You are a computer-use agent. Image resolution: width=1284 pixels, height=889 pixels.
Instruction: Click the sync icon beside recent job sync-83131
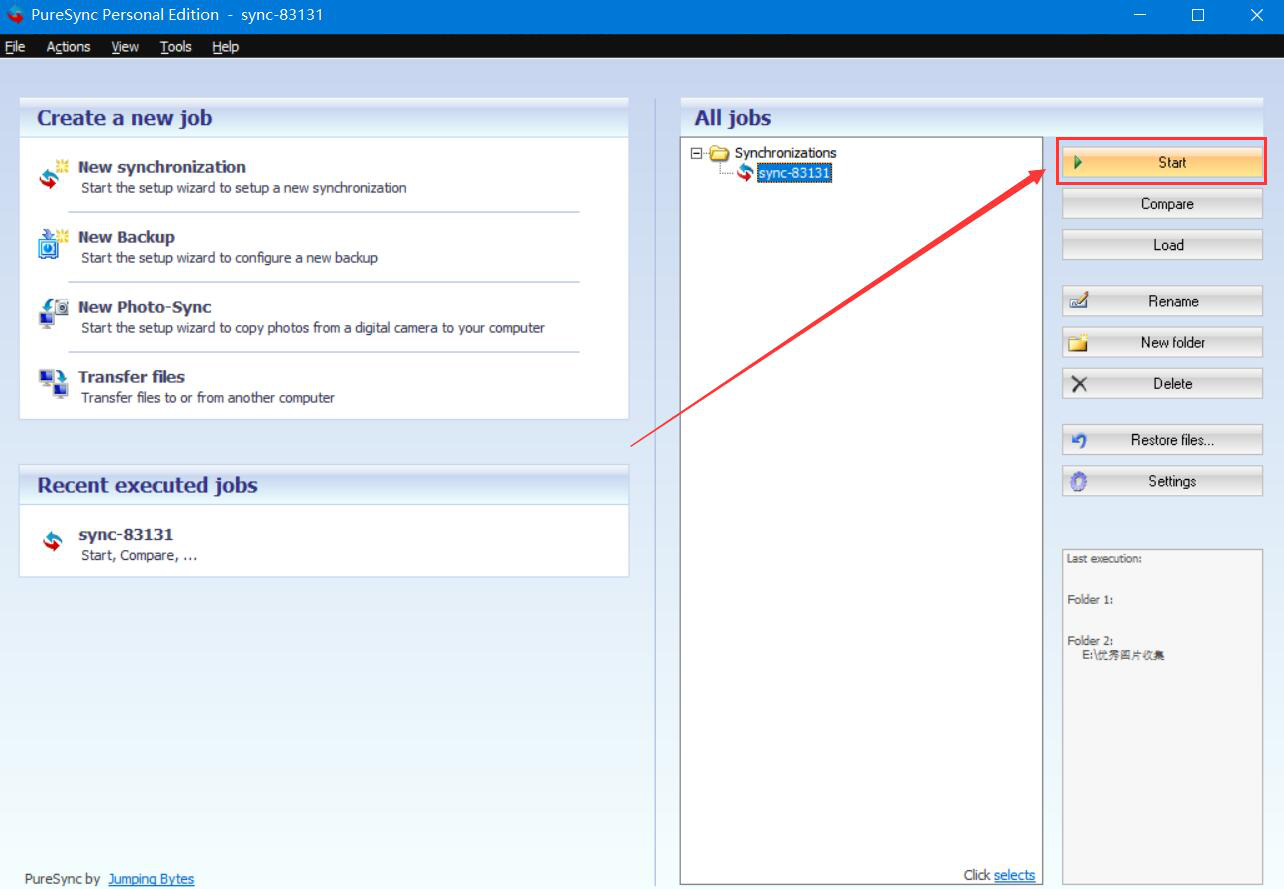tap(53, 541)
